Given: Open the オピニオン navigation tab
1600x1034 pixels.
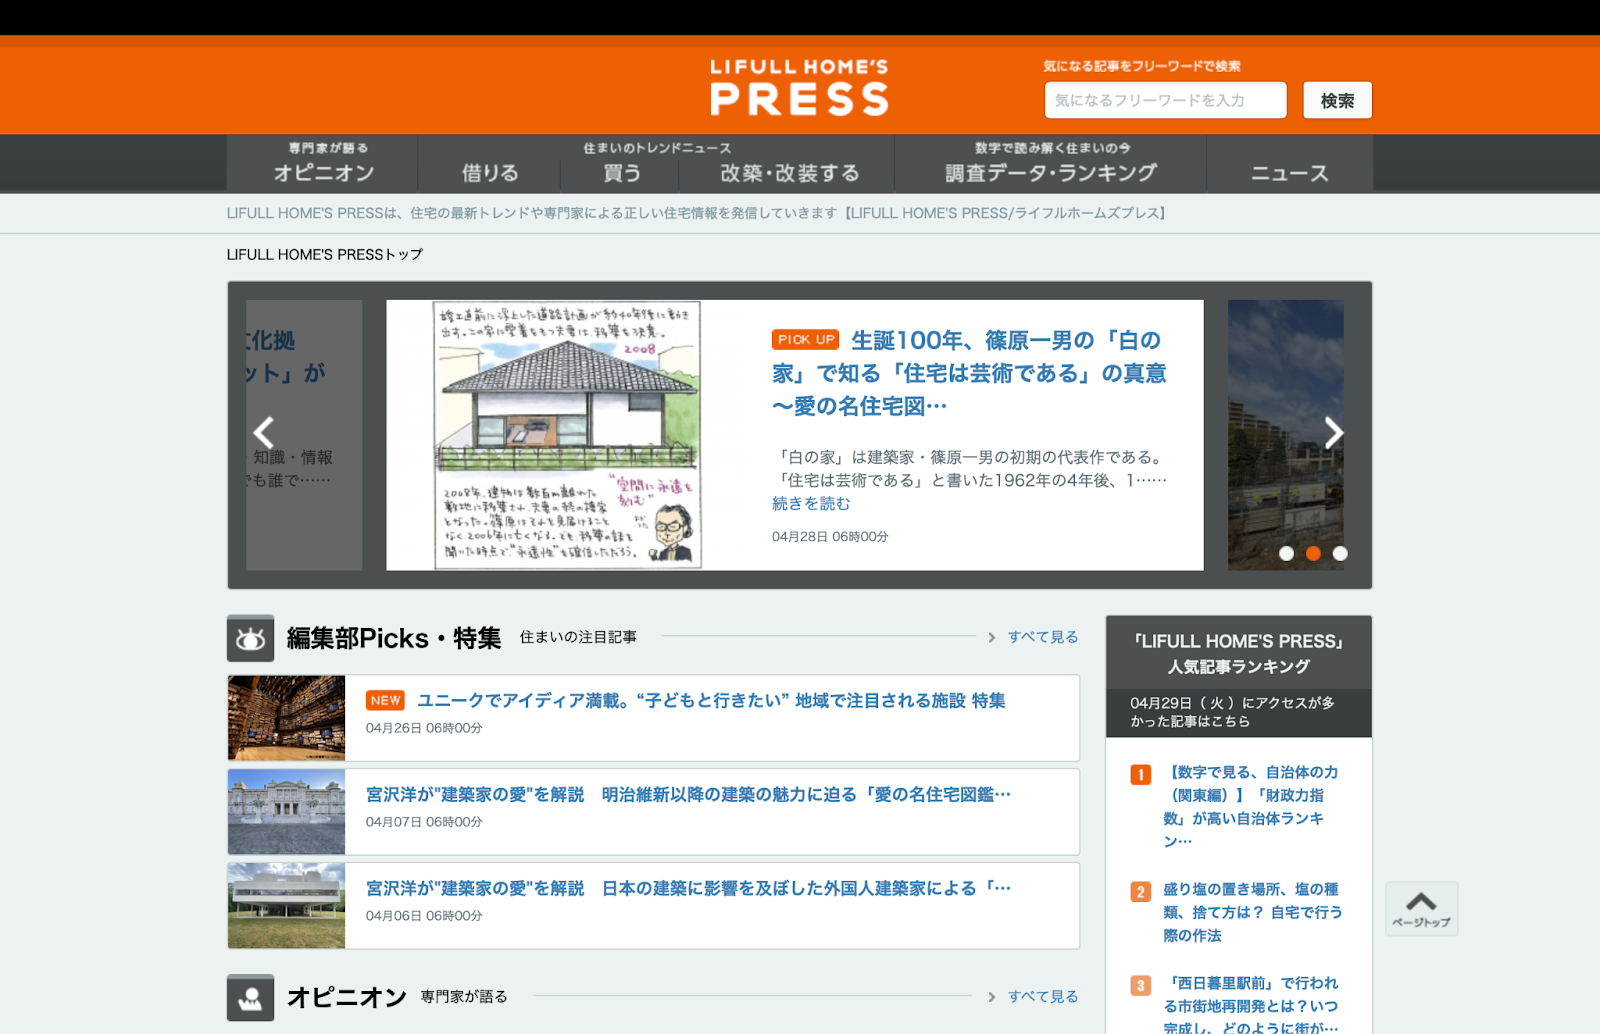Looking at the screenshot, I should click(x=323, y=163).
